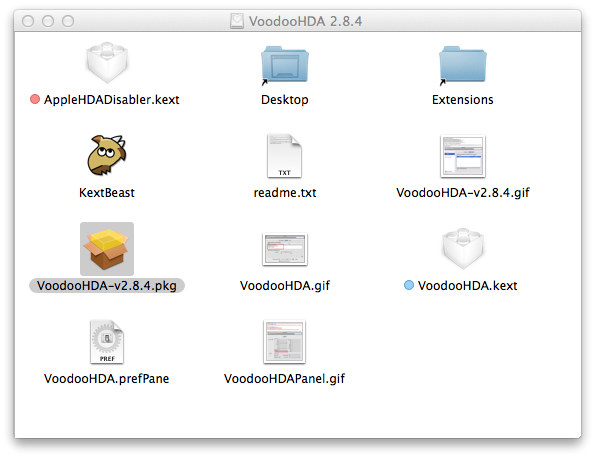Viewport: 595px width, 458px height.
Task: Click the VoodooHDA.kext file name
Action: 468,286
